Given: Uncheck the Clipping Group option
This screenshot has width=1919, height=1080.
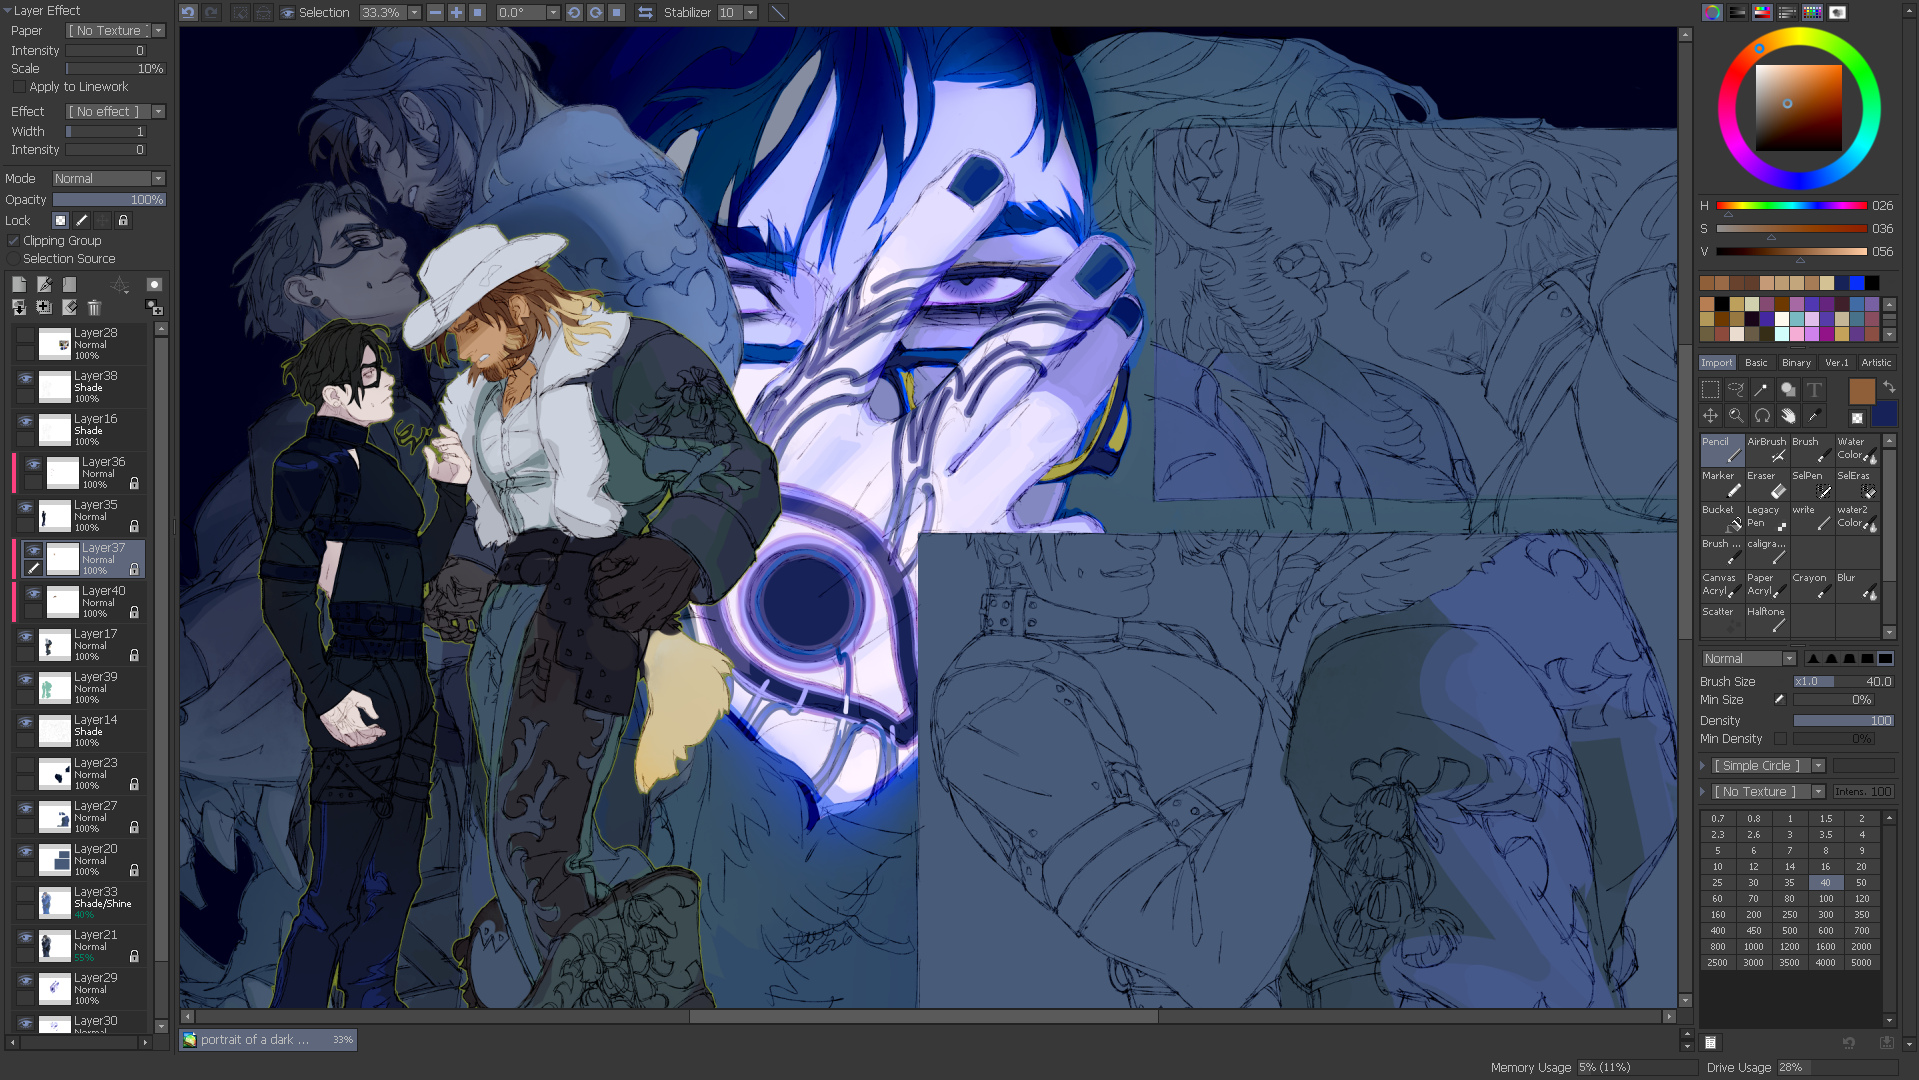Looking at the screenshot, I should coord(13,241).
